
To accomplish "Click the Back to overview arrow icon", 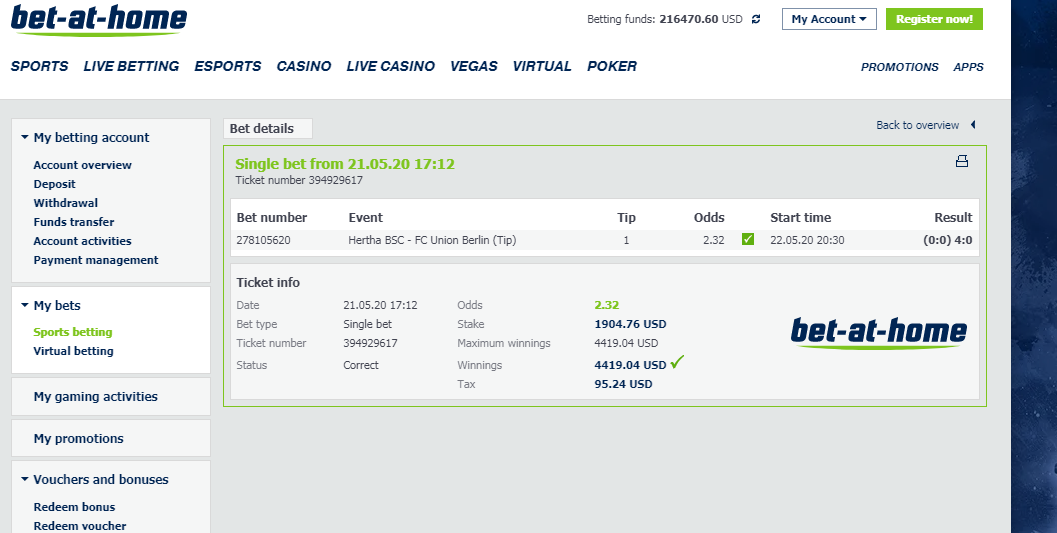I will click(973, 125).
